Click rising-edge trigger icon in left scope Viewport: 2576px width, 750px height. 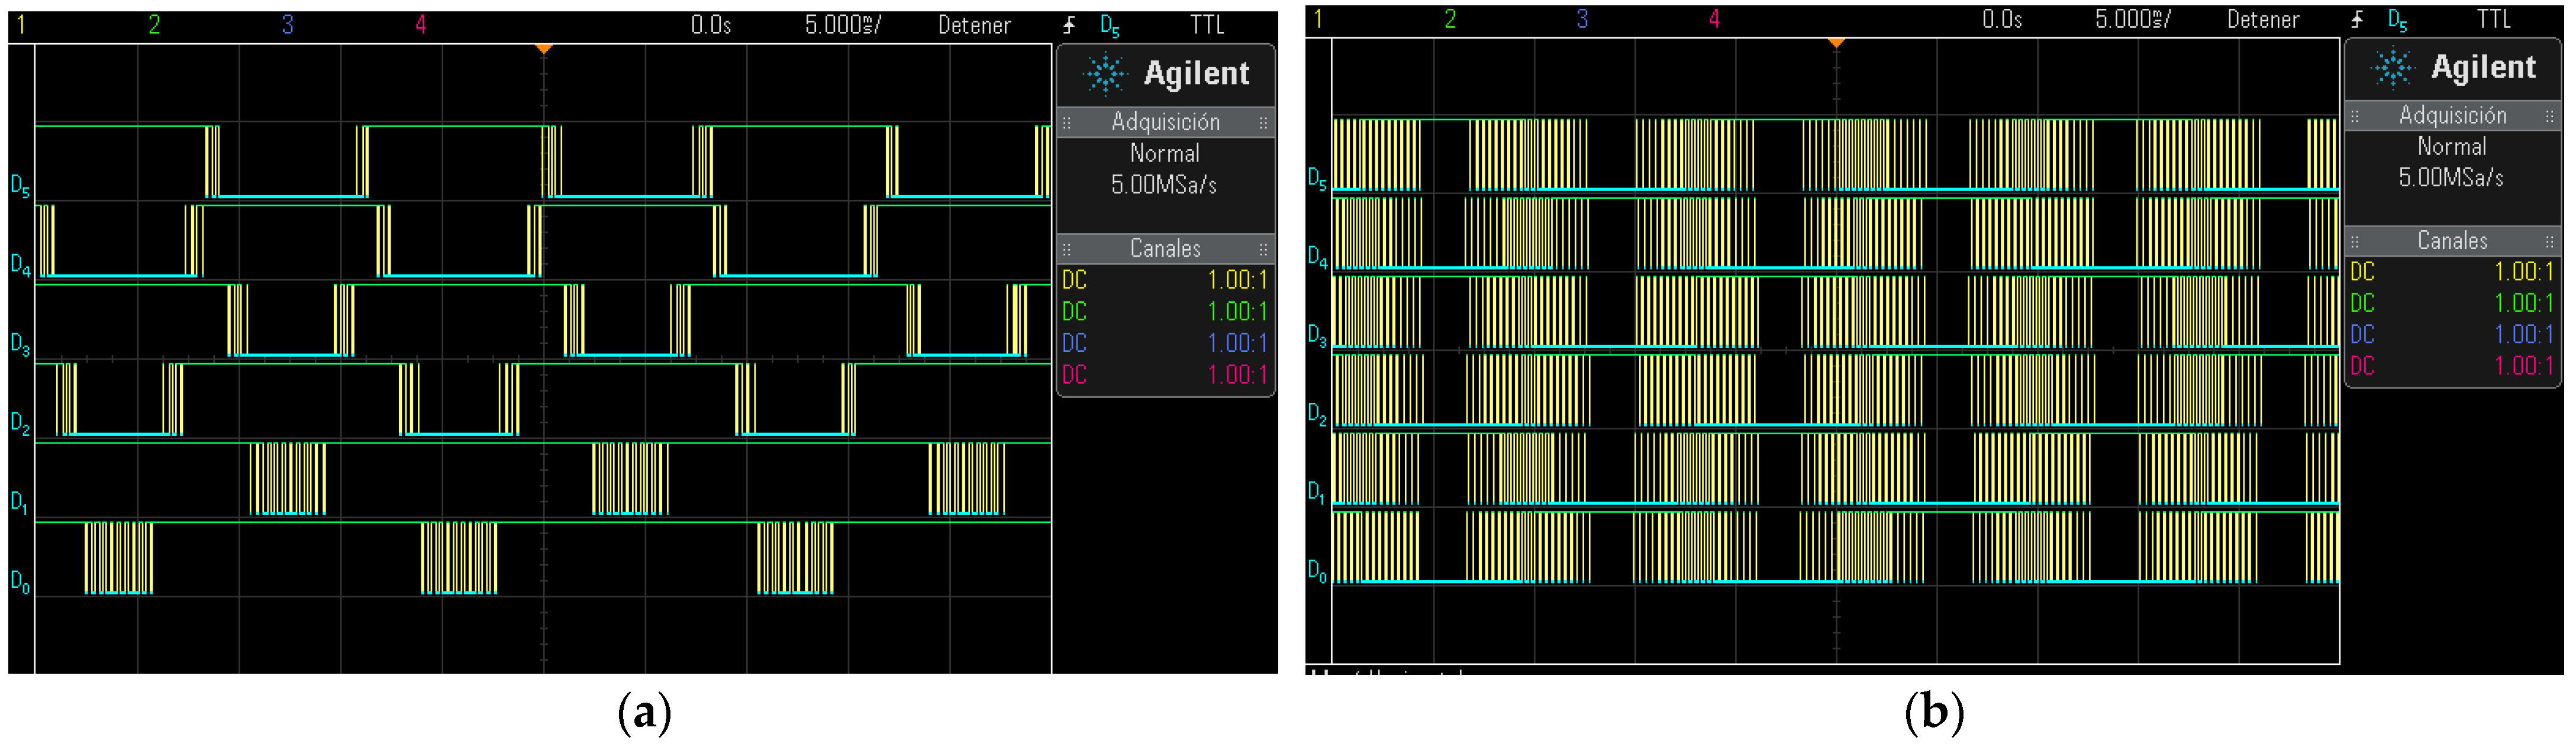coord(1069,25)
